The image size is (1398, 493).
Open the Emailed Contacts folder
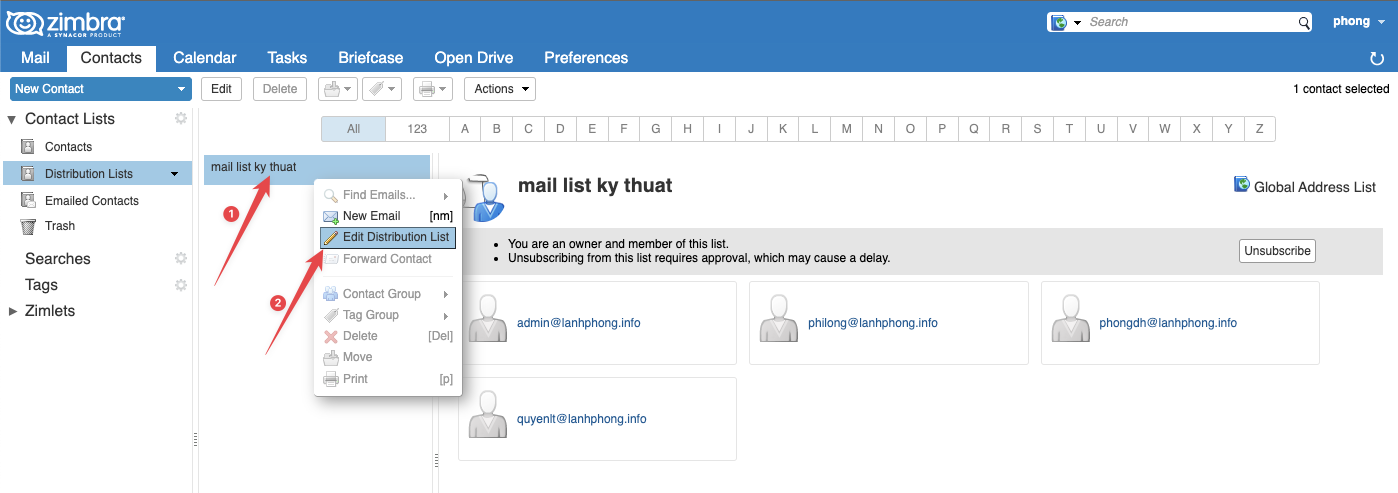pyautogui.click(x=92, y=201)
